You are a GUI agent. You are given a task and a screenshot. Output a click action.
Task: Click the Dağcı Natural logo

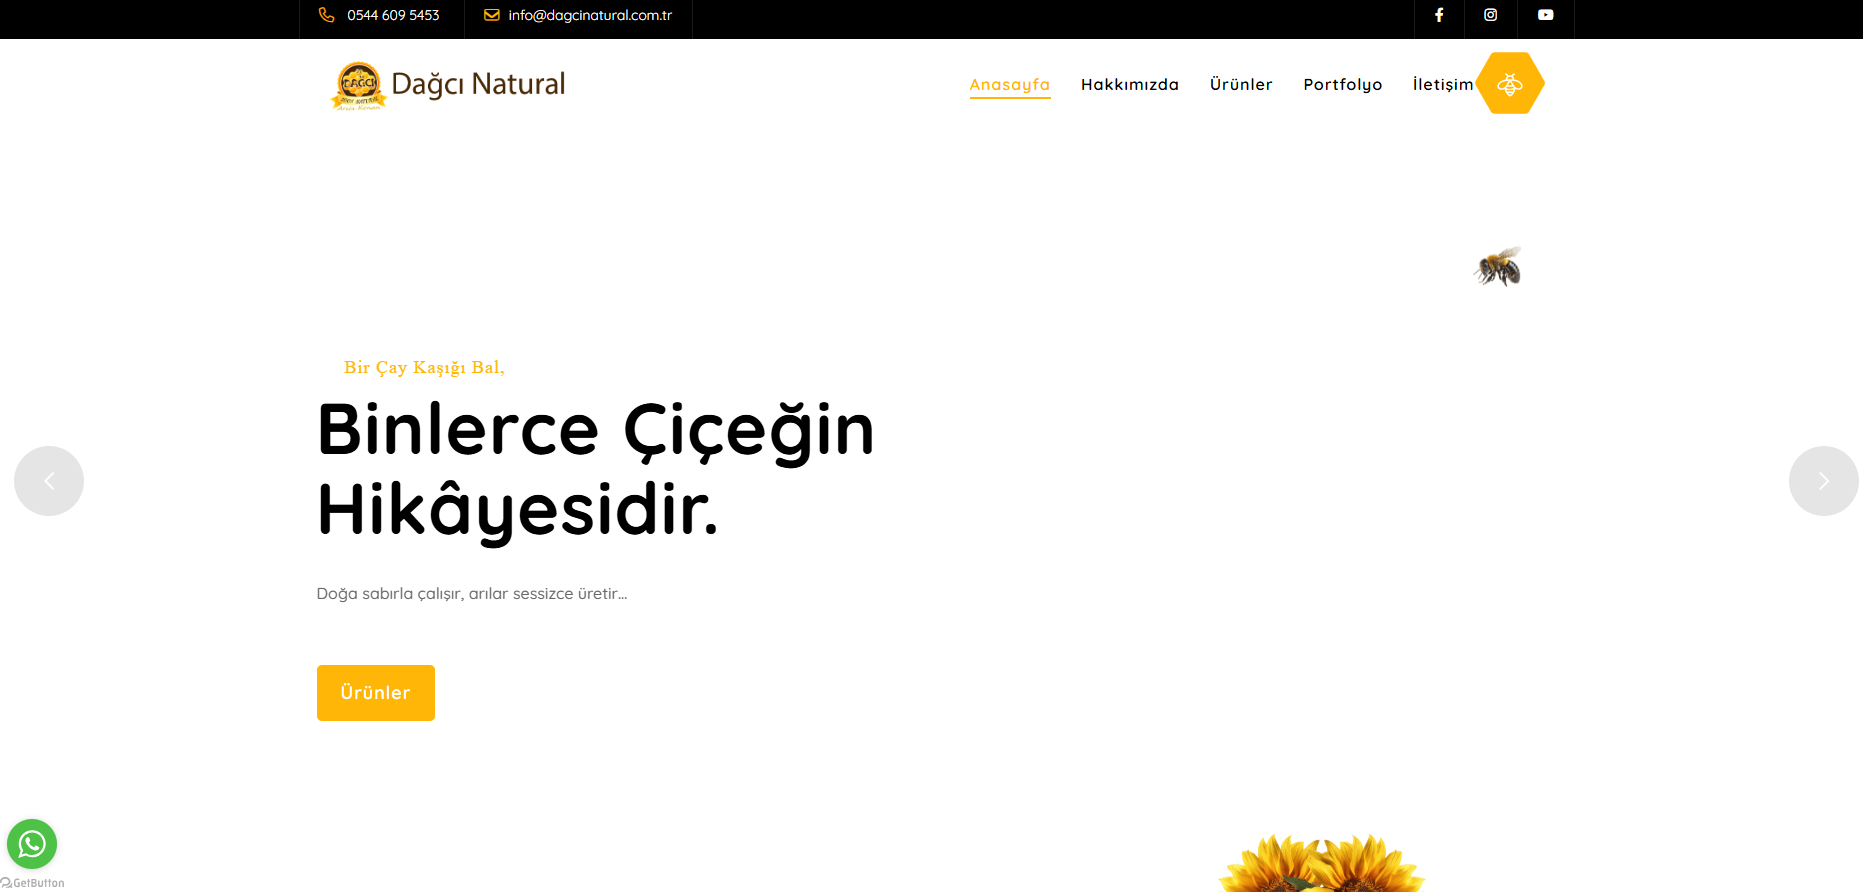(448, 85)
